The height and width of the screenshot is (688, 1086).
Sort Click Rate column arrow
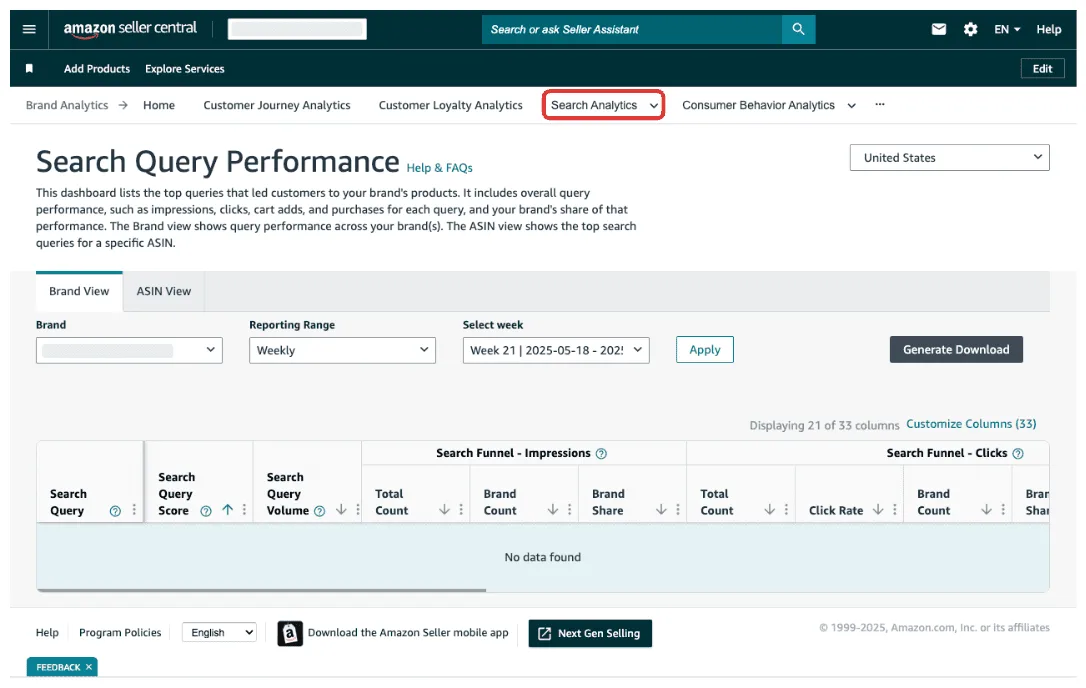878,510
